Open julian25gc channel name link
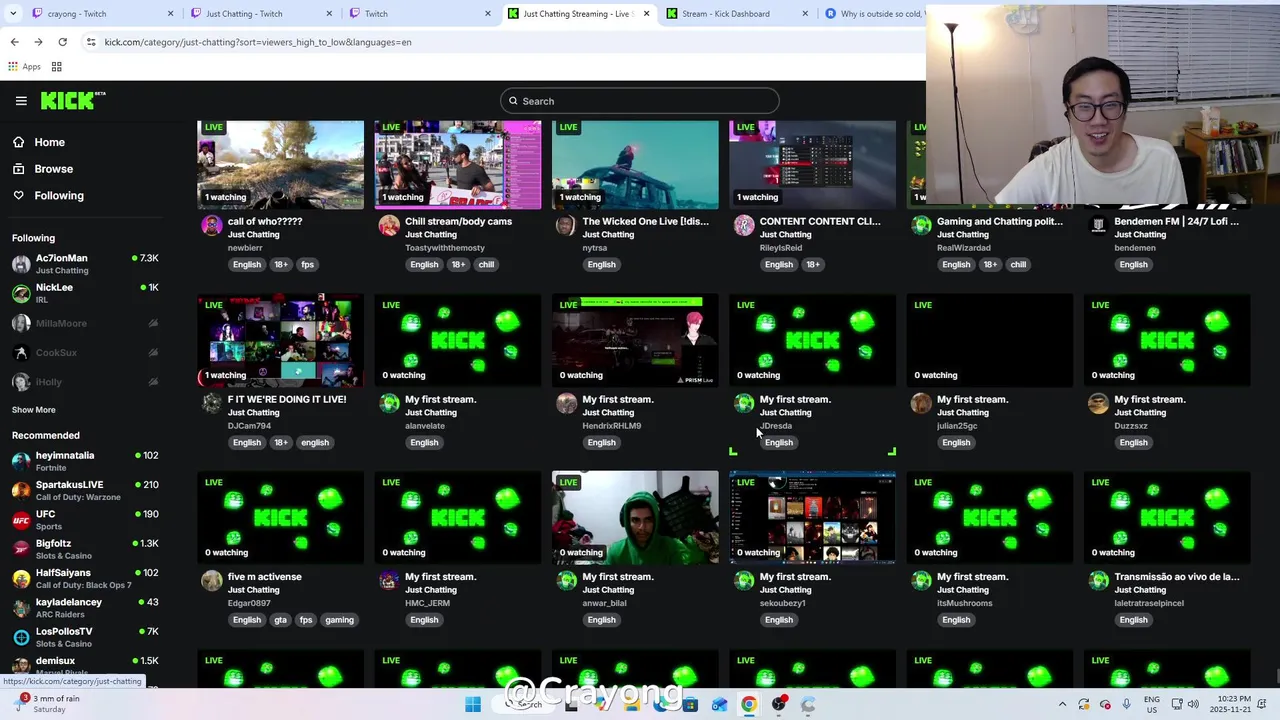1280x720 pixels. point(957,426)
